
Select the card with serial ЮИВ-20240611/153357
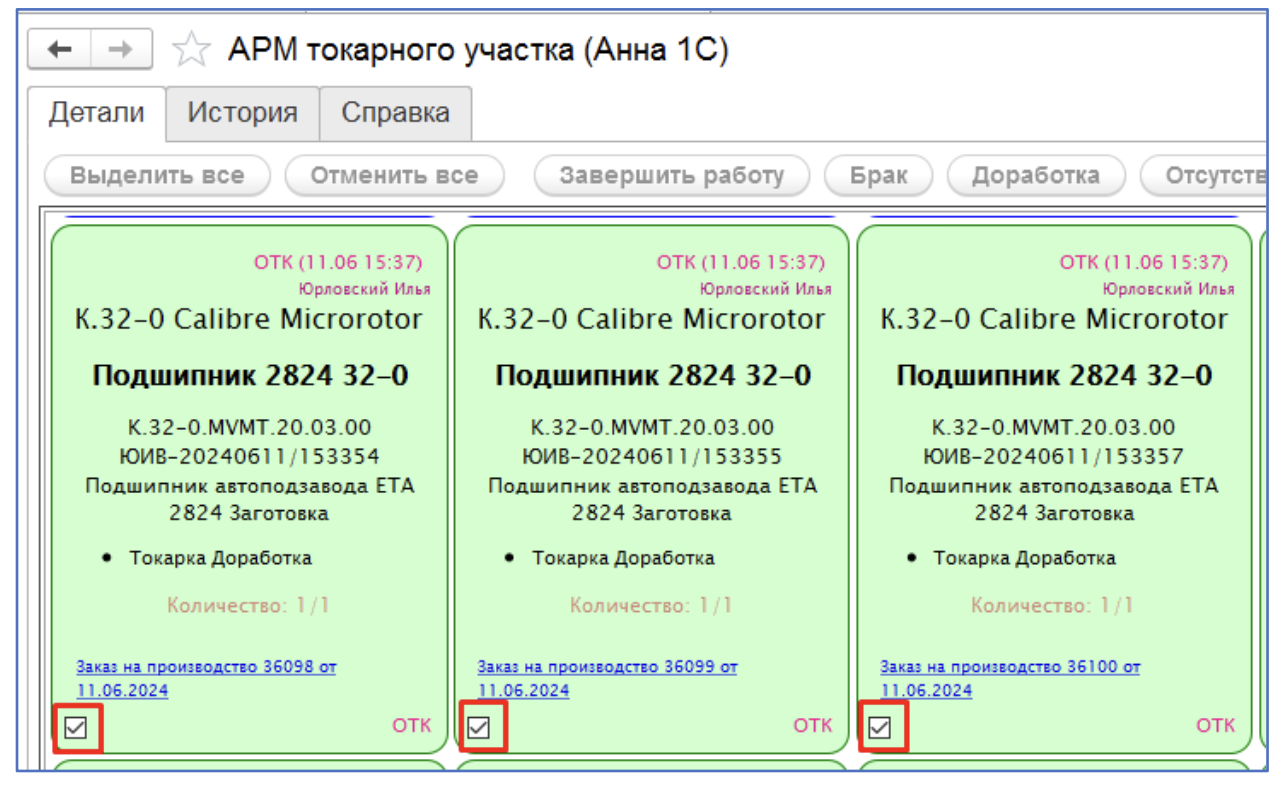[1053, 457]
